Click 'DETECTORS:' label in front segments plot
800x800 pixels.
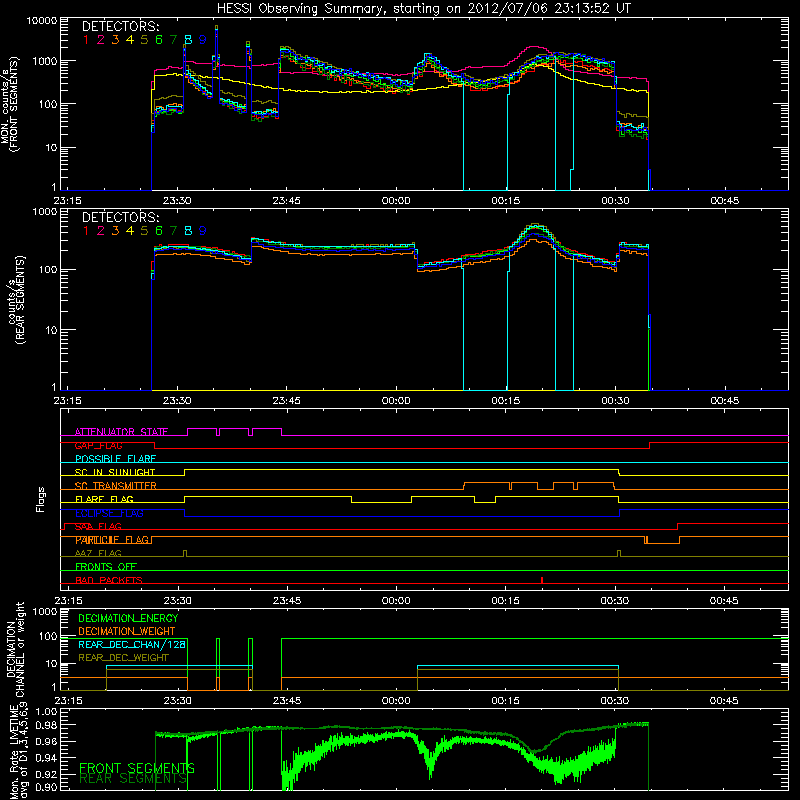[x=121, y=26]
